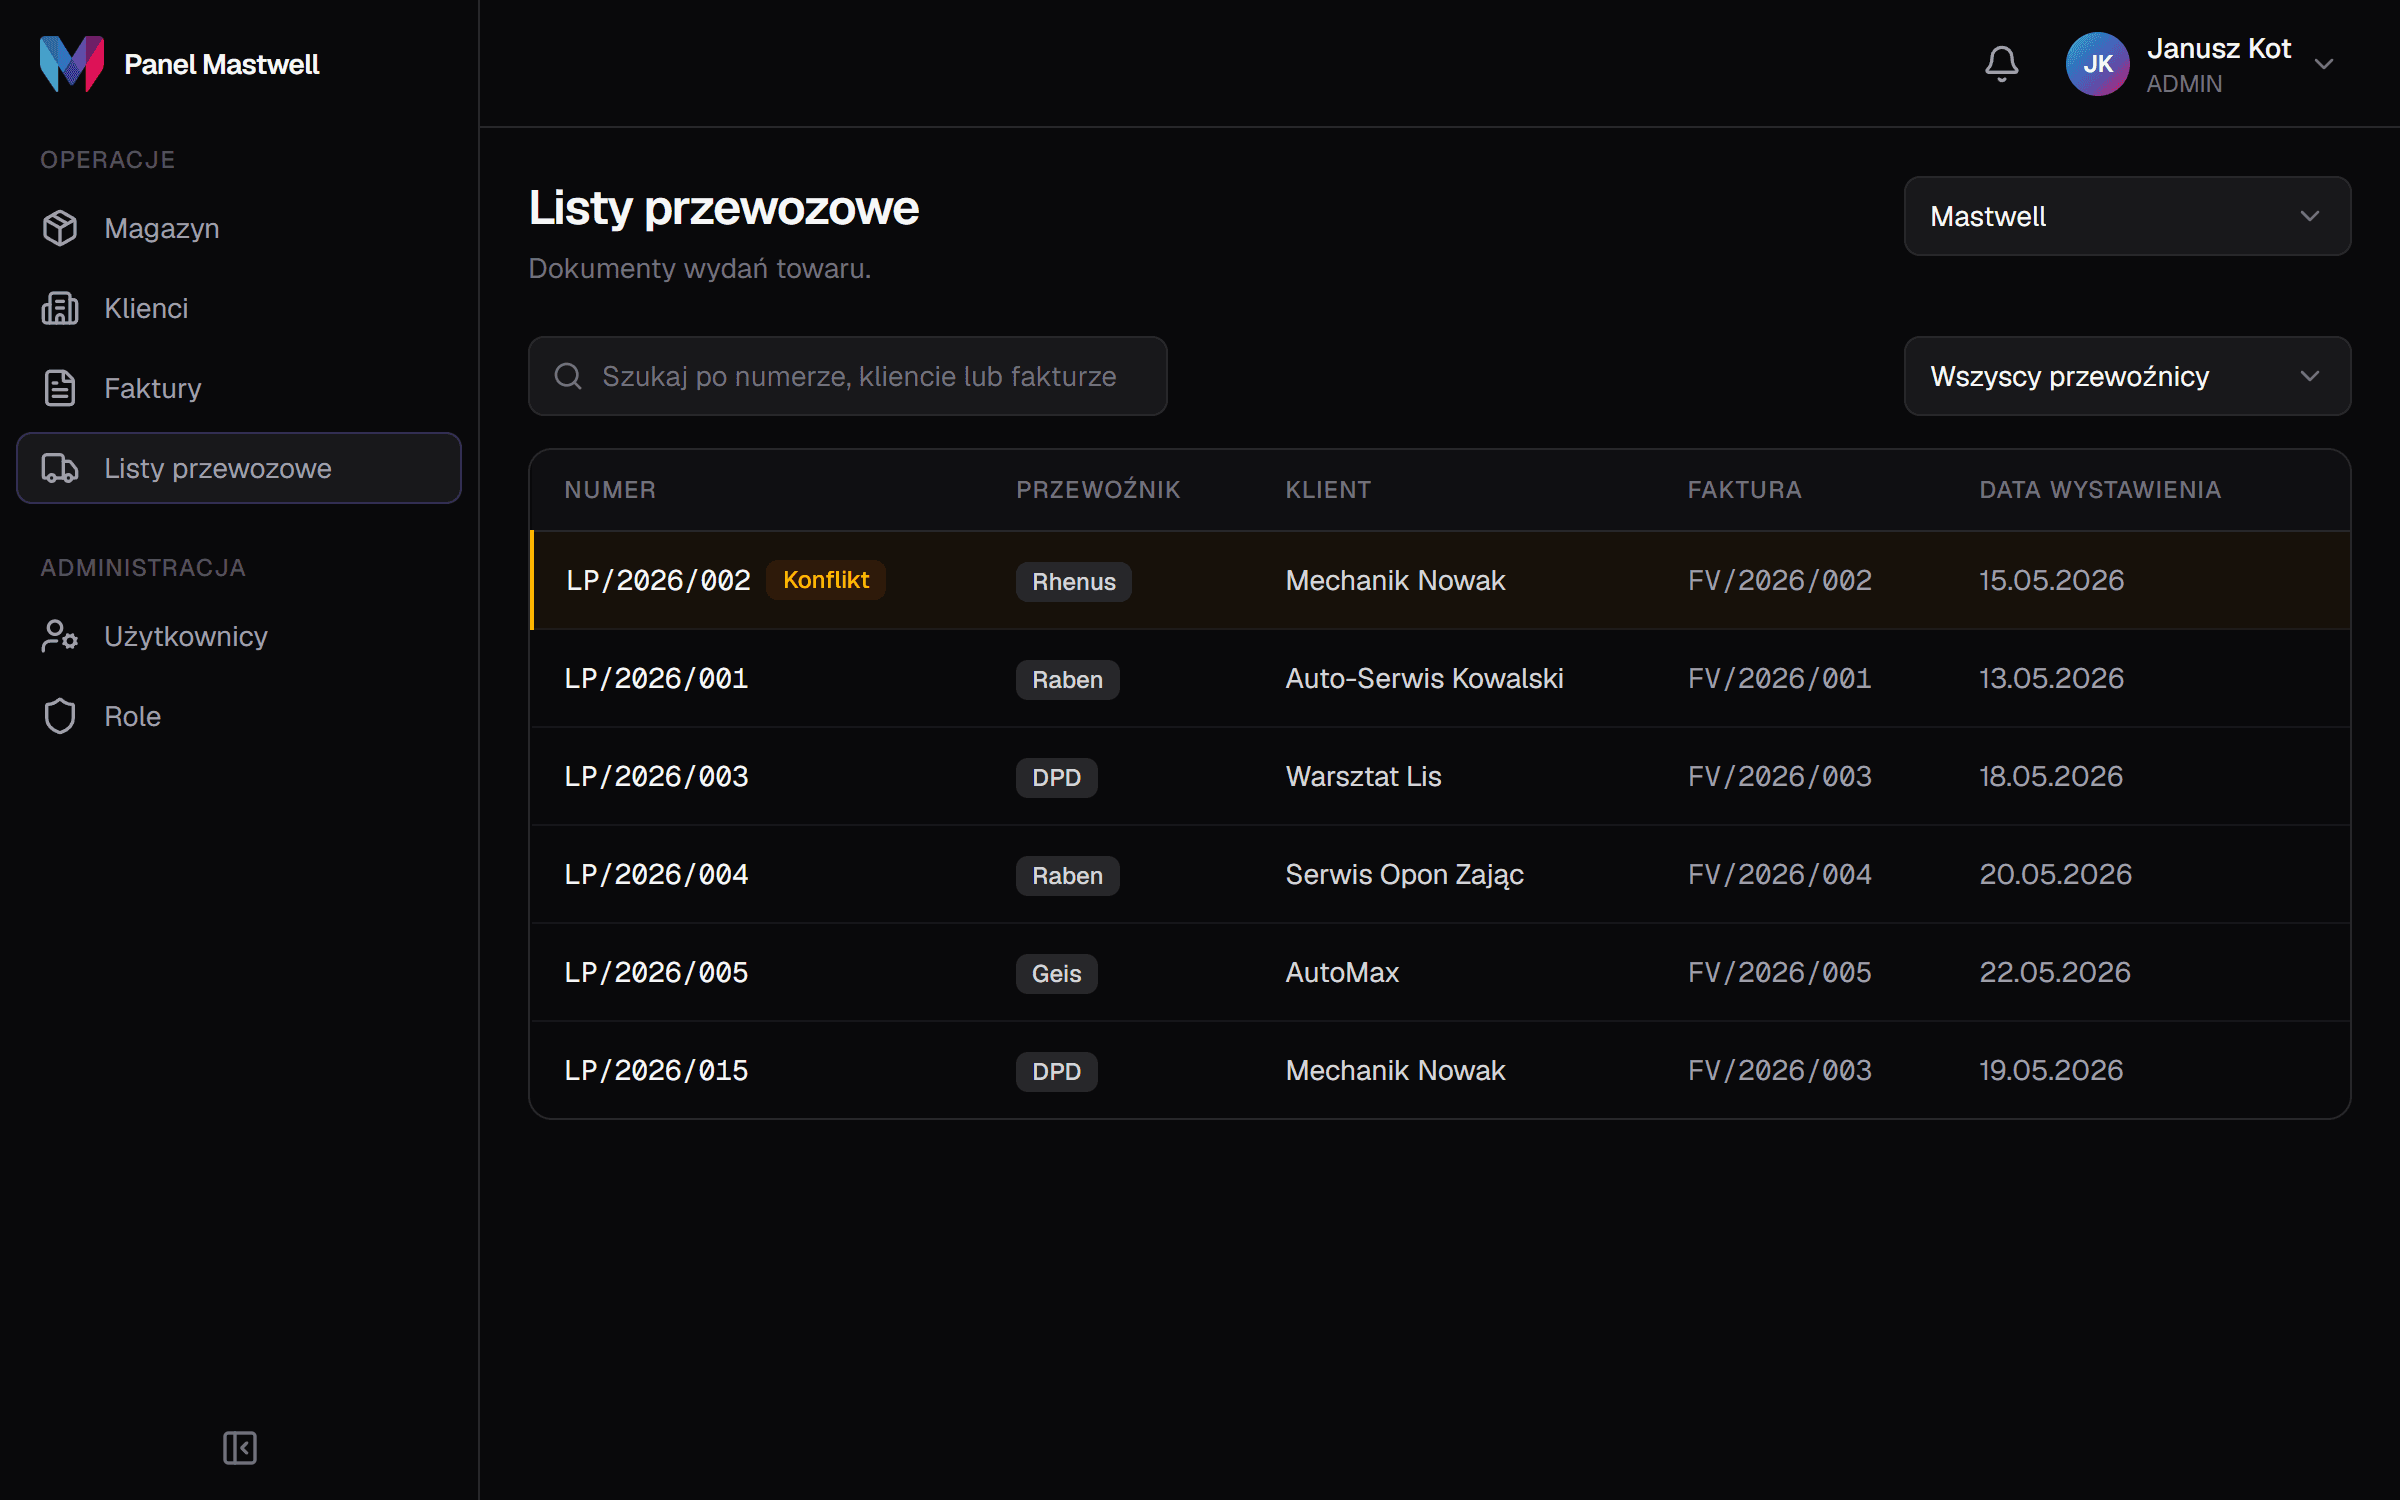
Task: Click invoice FV/2026/004
Action: click(1780, 875)
